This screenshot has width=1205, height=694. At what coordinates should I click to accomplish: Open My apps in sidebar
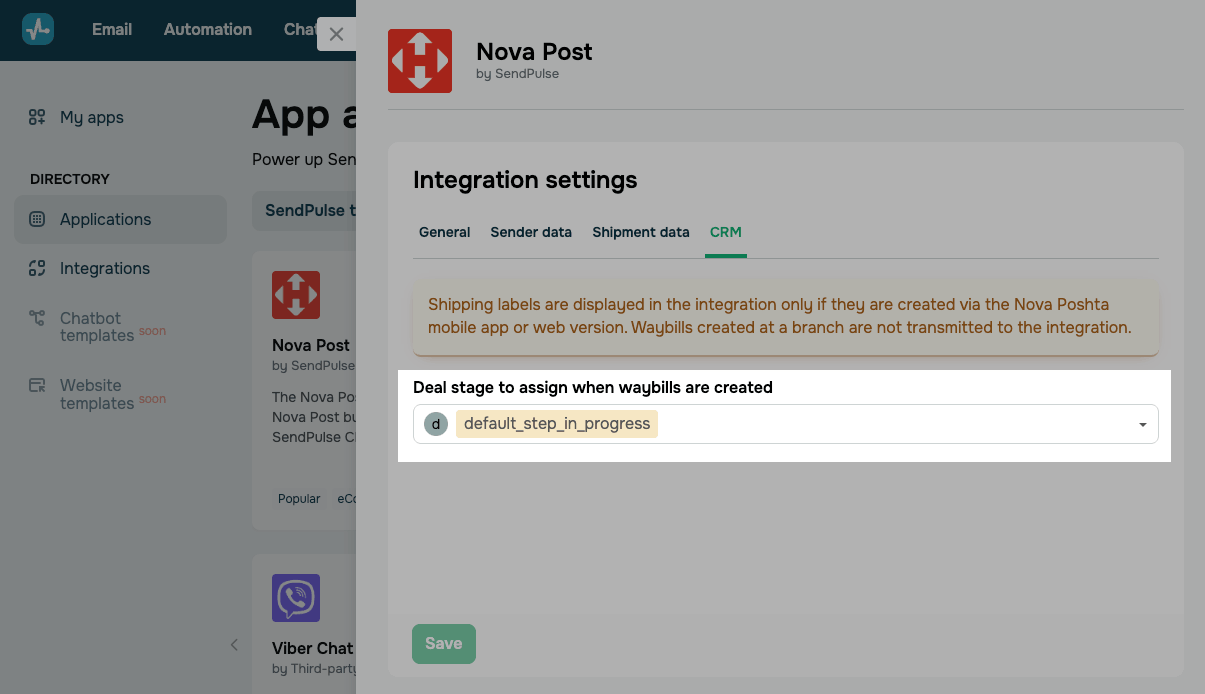point(92,117)
